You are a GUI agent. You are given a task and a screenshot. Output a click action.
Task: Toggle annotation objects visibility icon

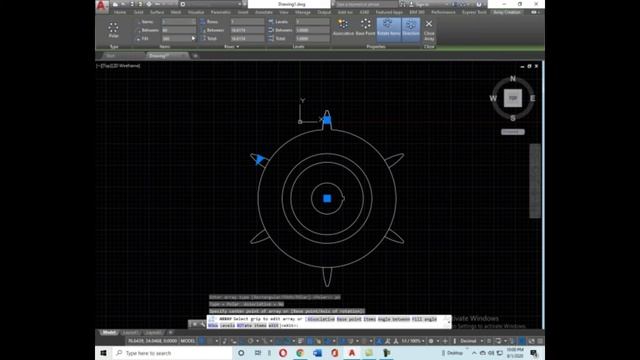click(x=379, y=341)
